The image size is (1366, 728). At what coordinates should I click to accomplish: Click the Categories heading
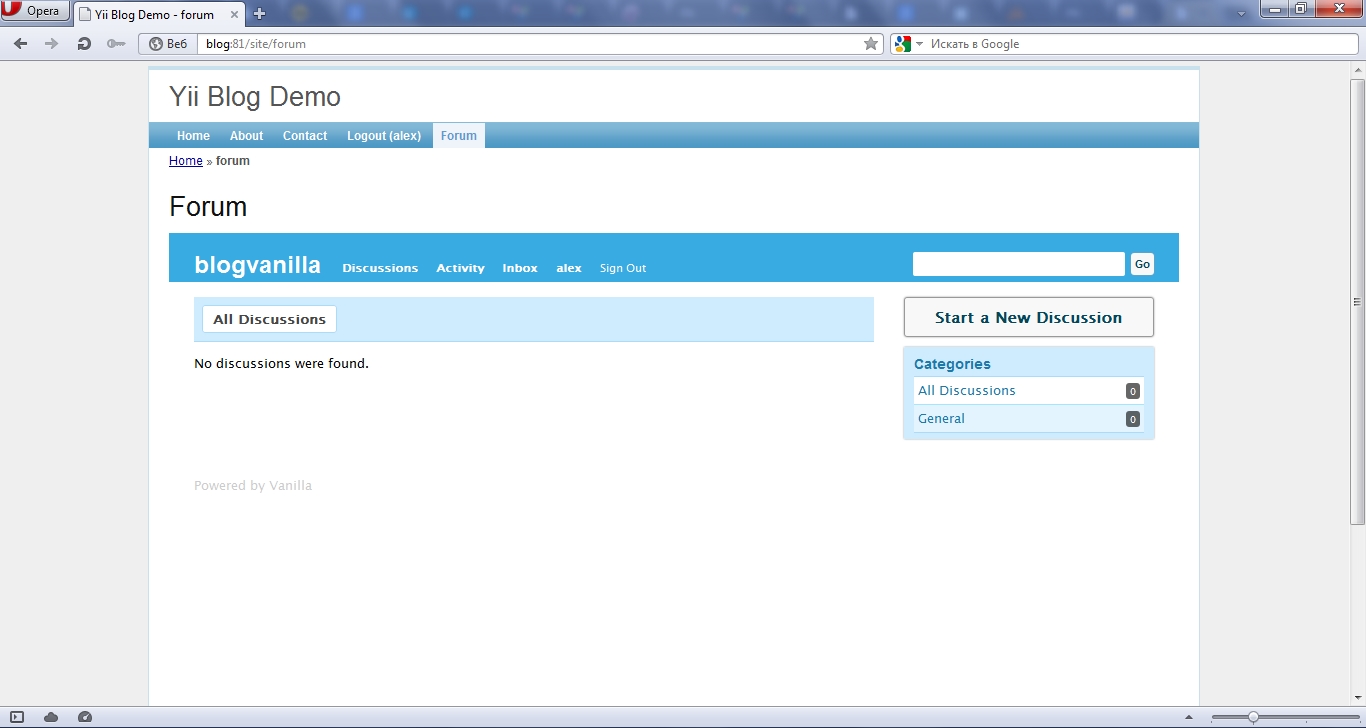pos(952,364)
